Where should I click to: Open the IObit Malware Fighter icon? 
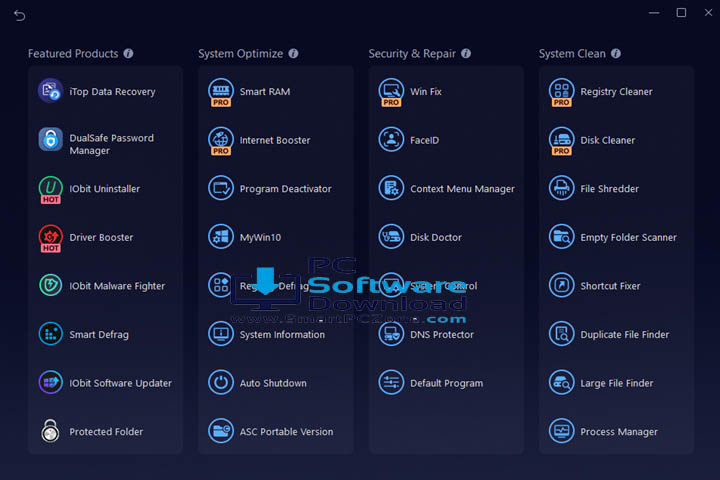tap(51, 285)
